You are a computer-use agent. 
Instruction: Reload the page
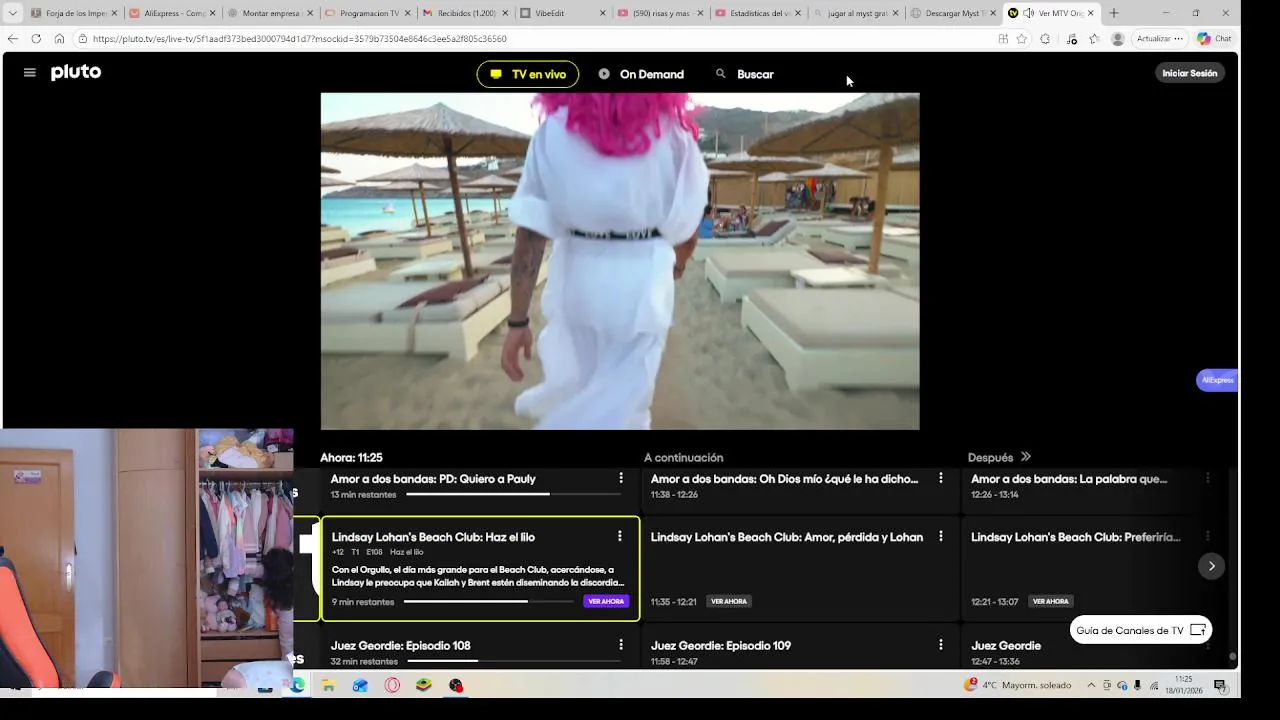pos(36,38)
